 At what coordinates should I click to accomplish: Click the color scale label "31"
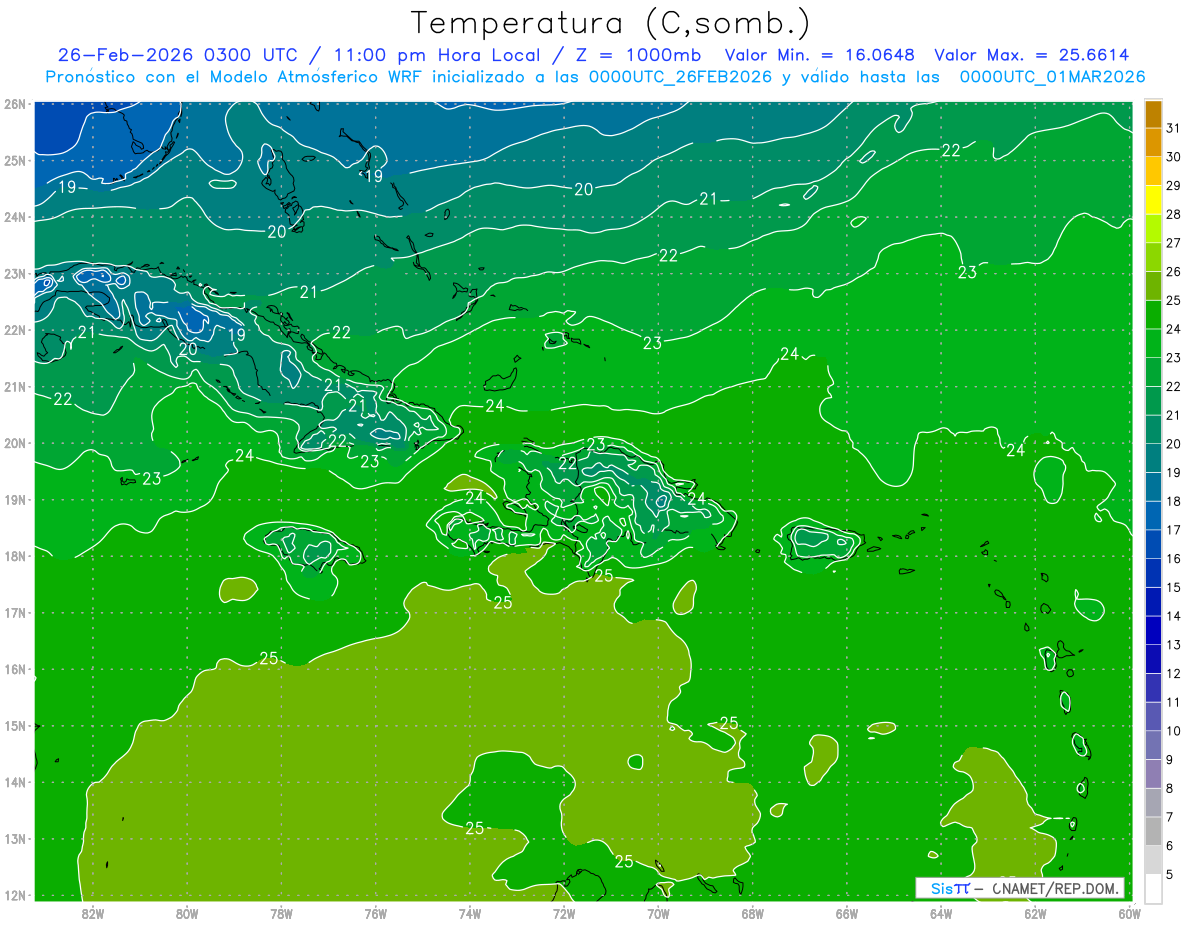point(1173,128)
